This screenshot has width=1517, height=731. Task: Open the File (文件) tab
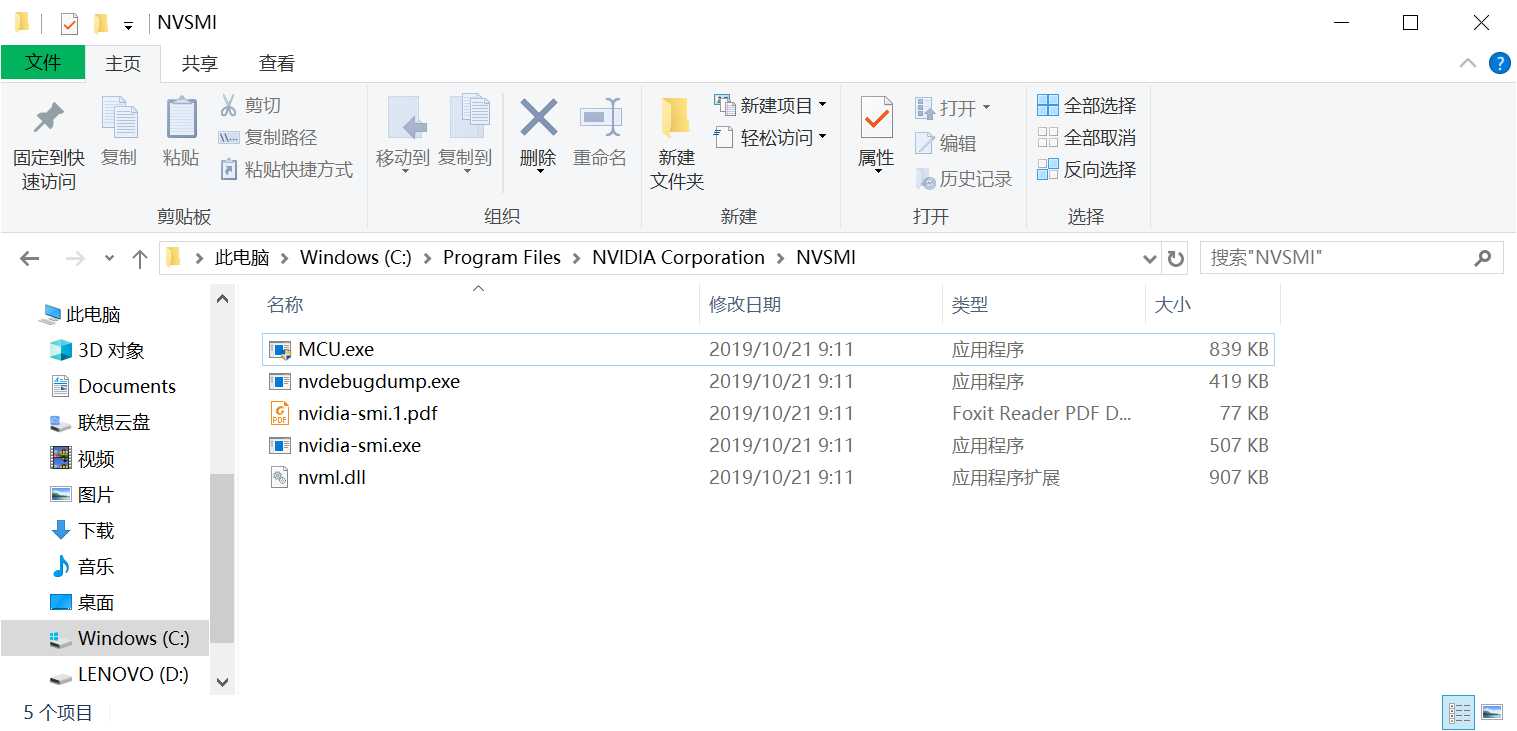43,62
